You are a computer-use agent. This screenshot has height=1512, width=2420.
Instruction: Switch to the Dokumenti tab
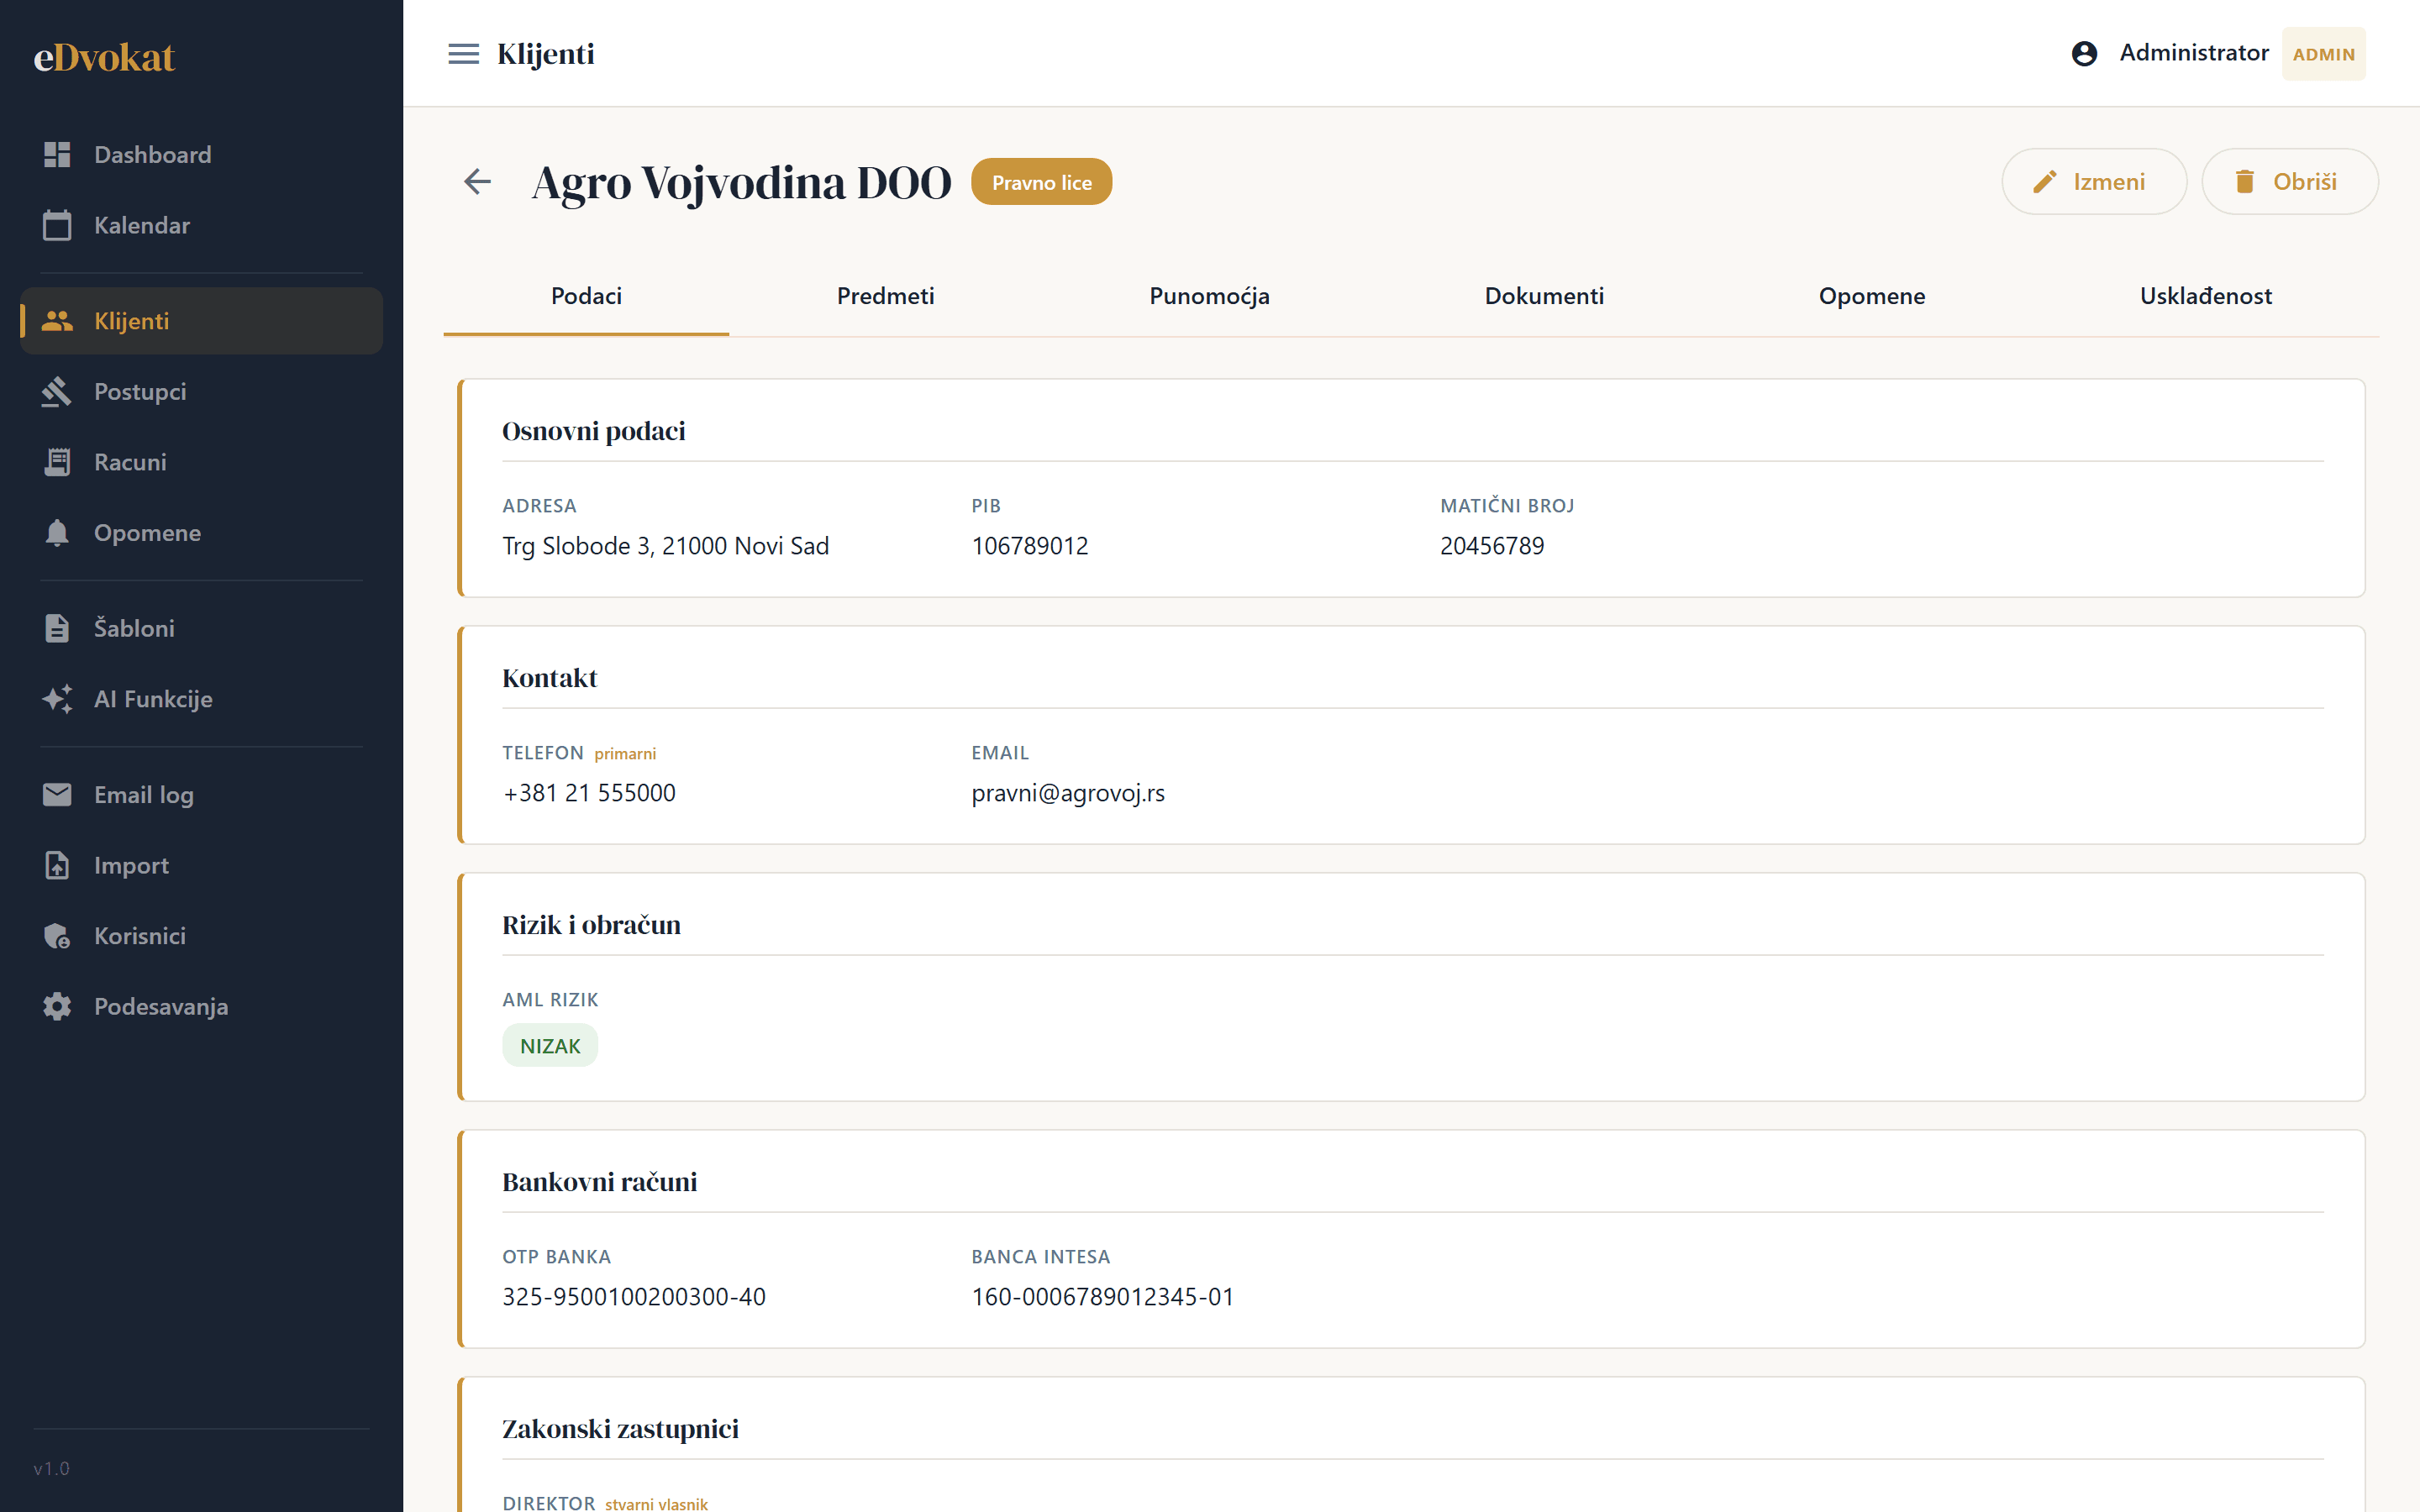1544,296
